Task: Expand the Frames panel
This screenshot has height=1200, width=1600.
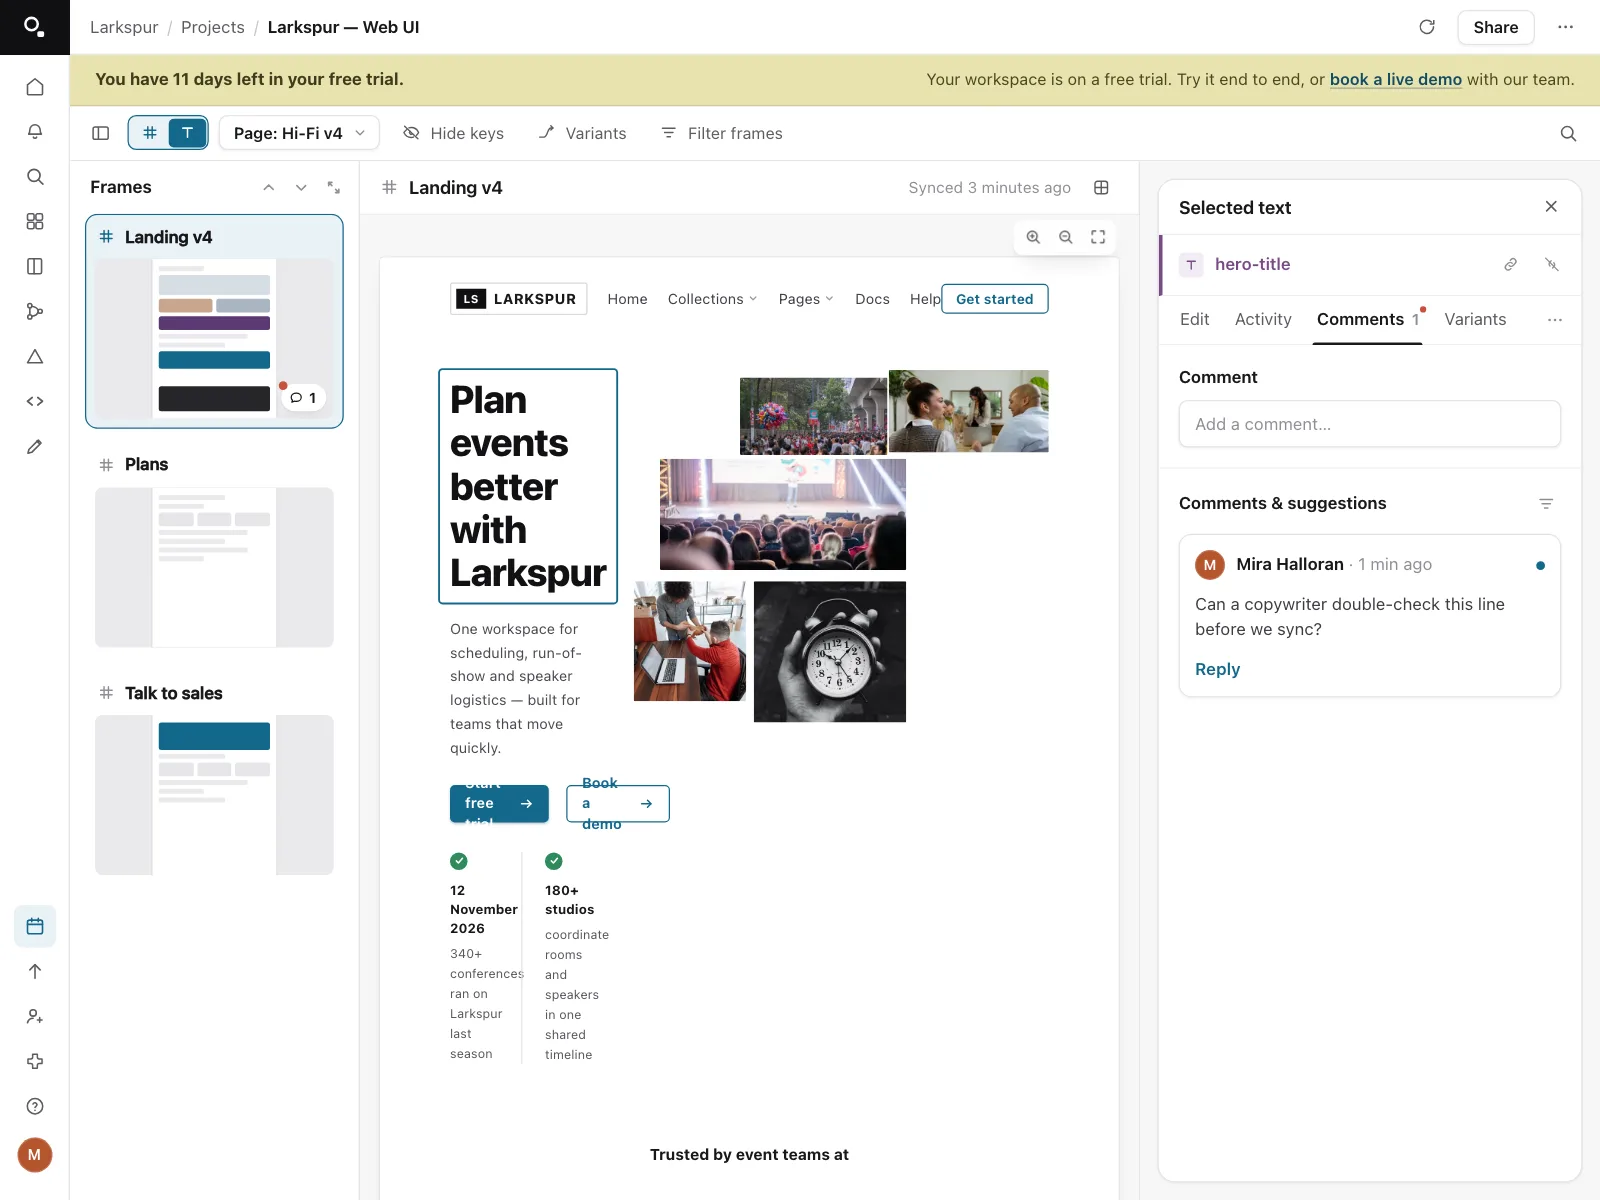Action: click(334, 187)
